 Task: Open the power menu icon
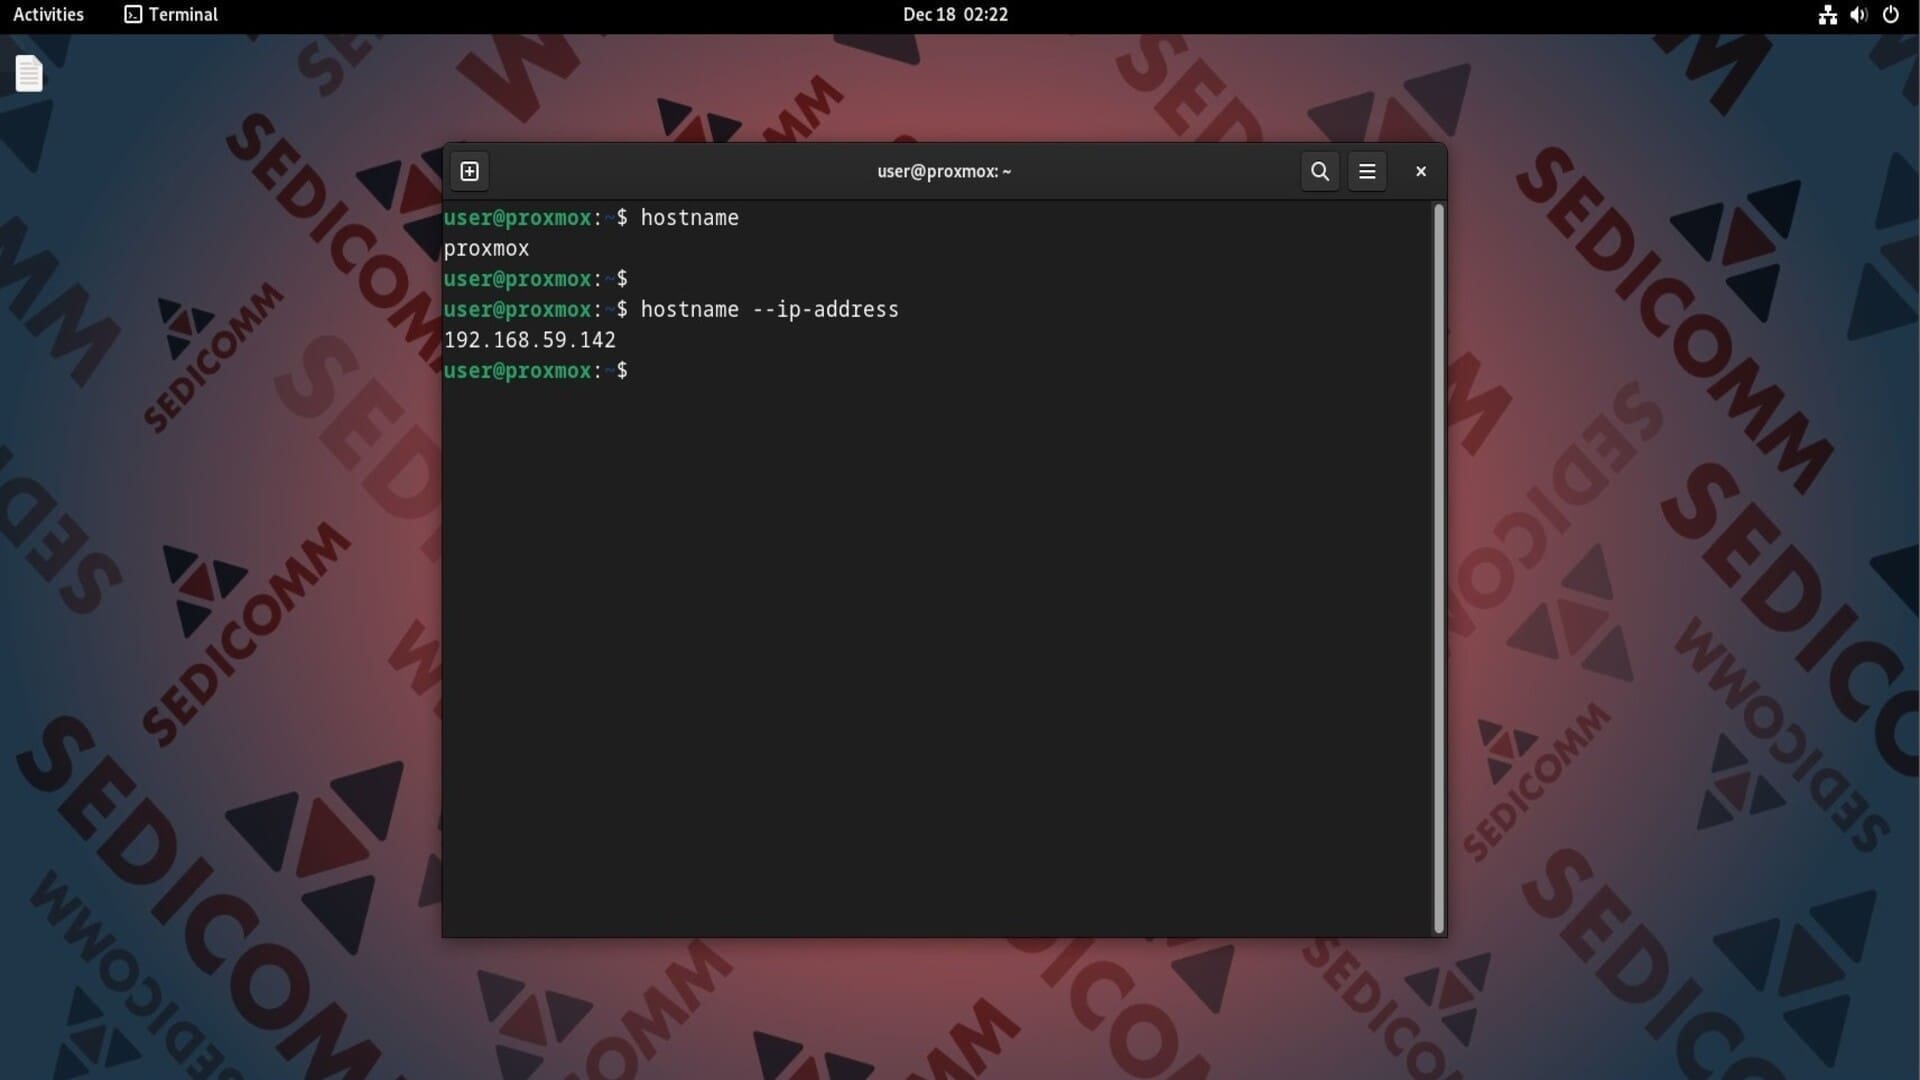click(x=1890, y=15)
